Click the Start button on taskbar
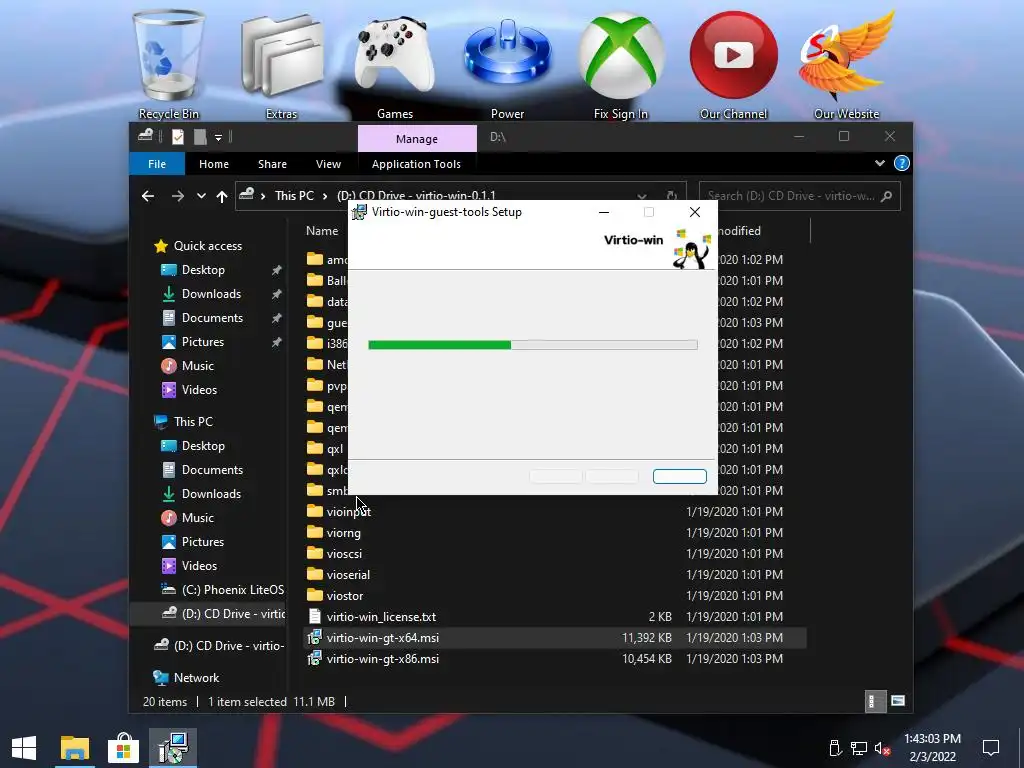The width and height of the screenshot is (1024, 768). pyautogui.click(x=24, y=748)
